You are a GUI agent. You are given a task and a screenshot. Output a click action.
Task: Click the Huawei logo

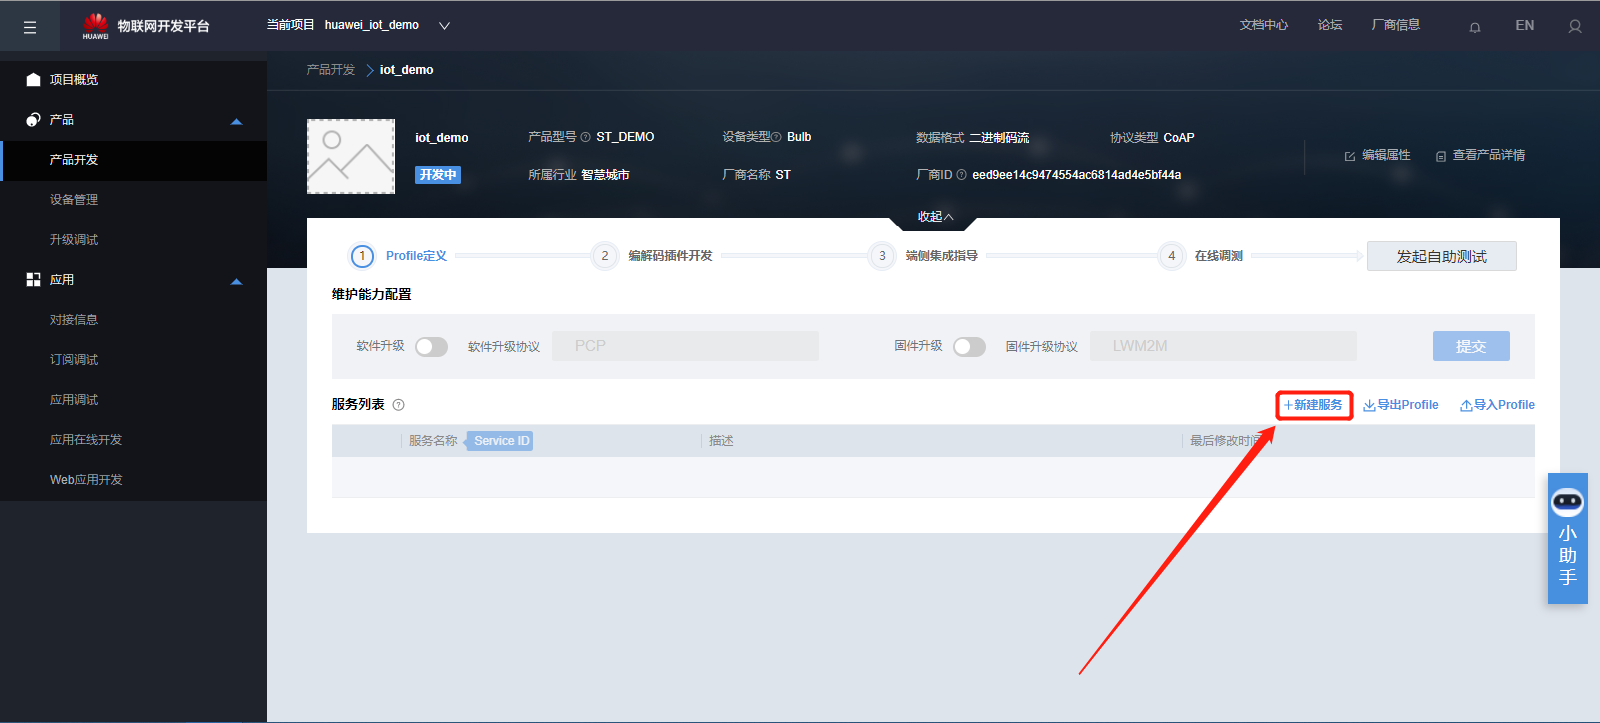point(95,26)
